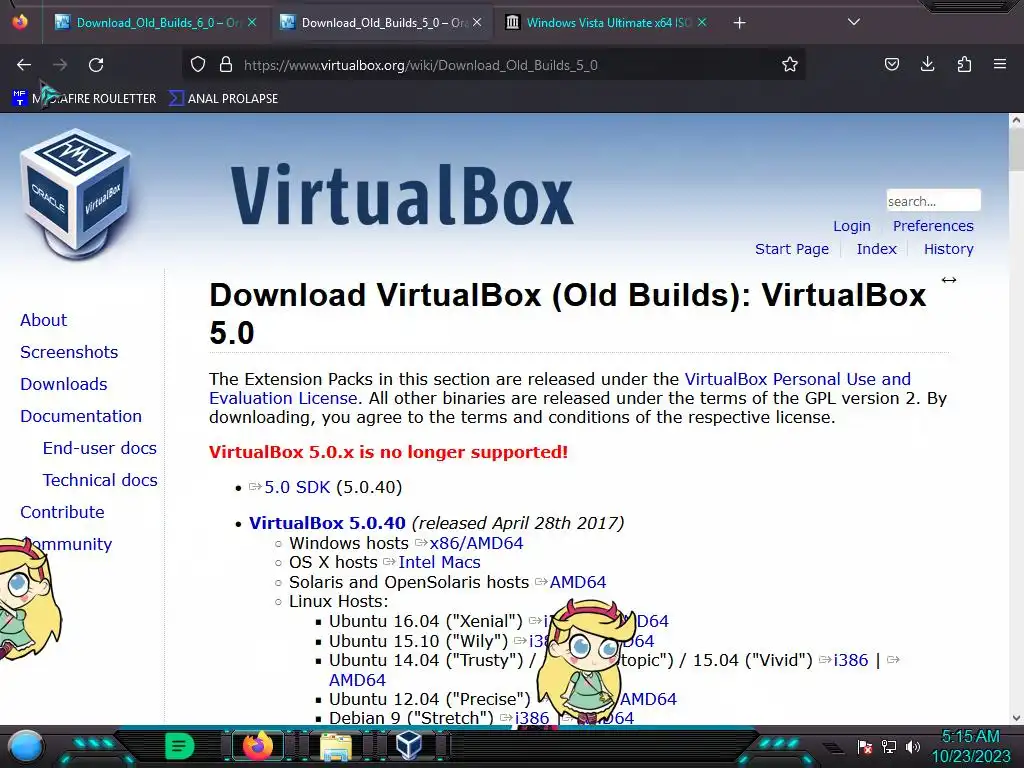Open the Start orb on the taskbar
Screen dimensions: 1024x768
tap(26, 746)
